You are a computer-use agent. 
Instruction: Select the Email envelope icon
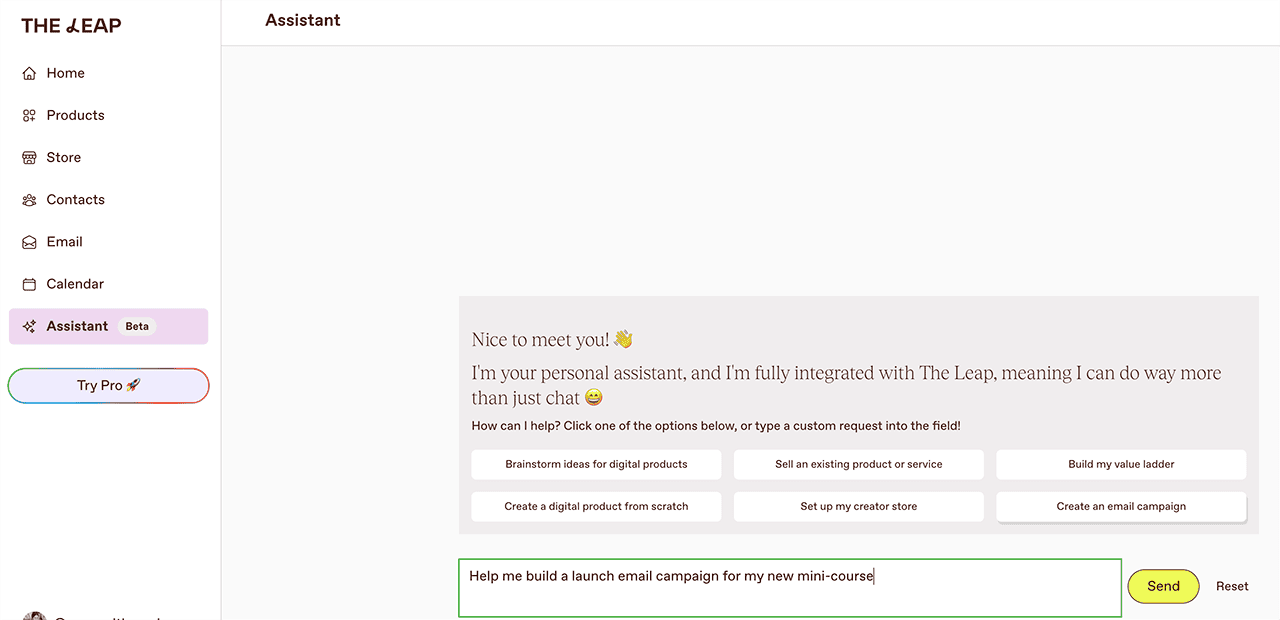tap(29, 241)
